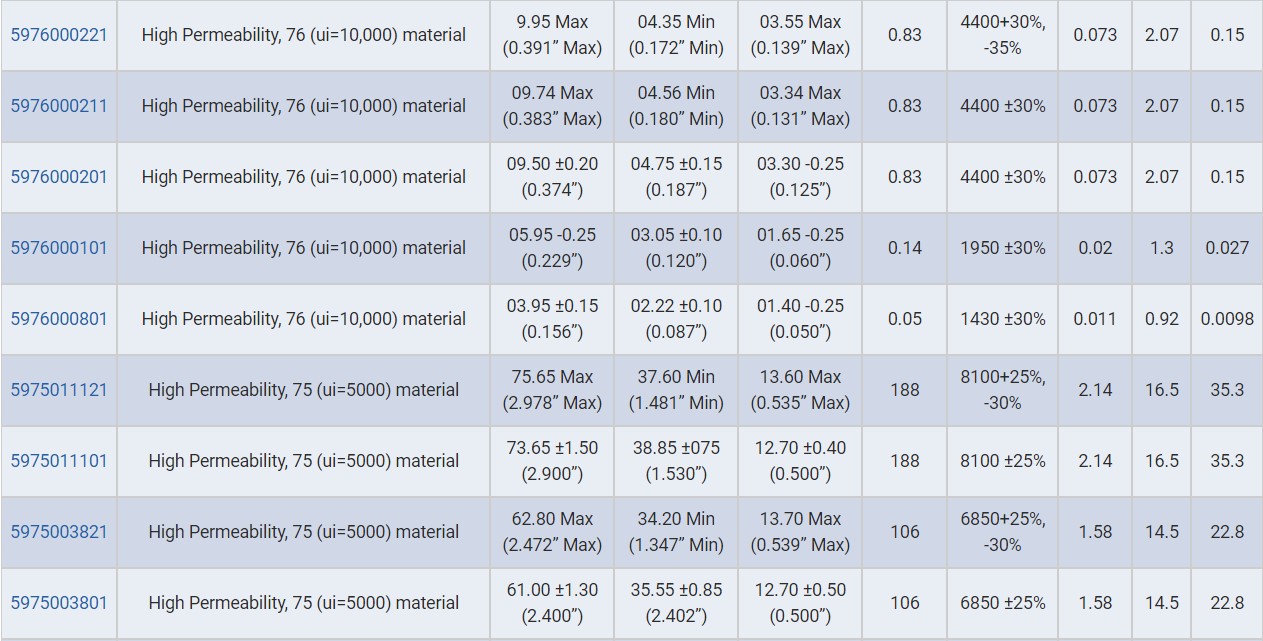Select the 9.95 Max dimension cell
Image resolution: width=1263 pixels, height=641 pixels.
pyautogui.click(x=552, y=35)
